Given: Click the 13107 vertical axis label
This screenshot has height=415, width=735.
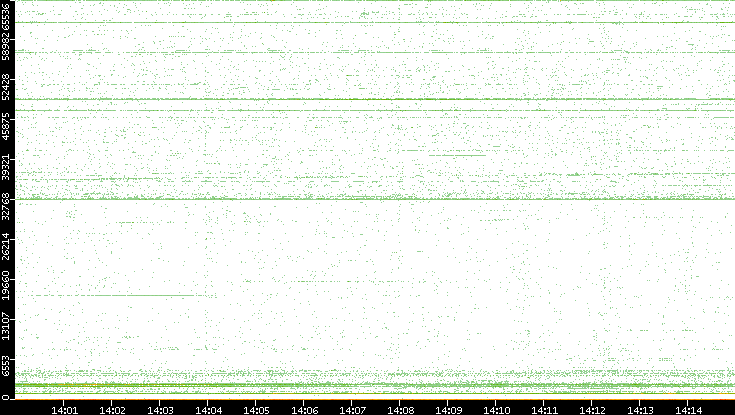Looking at the screenshot, I should (x=5, y=326).
